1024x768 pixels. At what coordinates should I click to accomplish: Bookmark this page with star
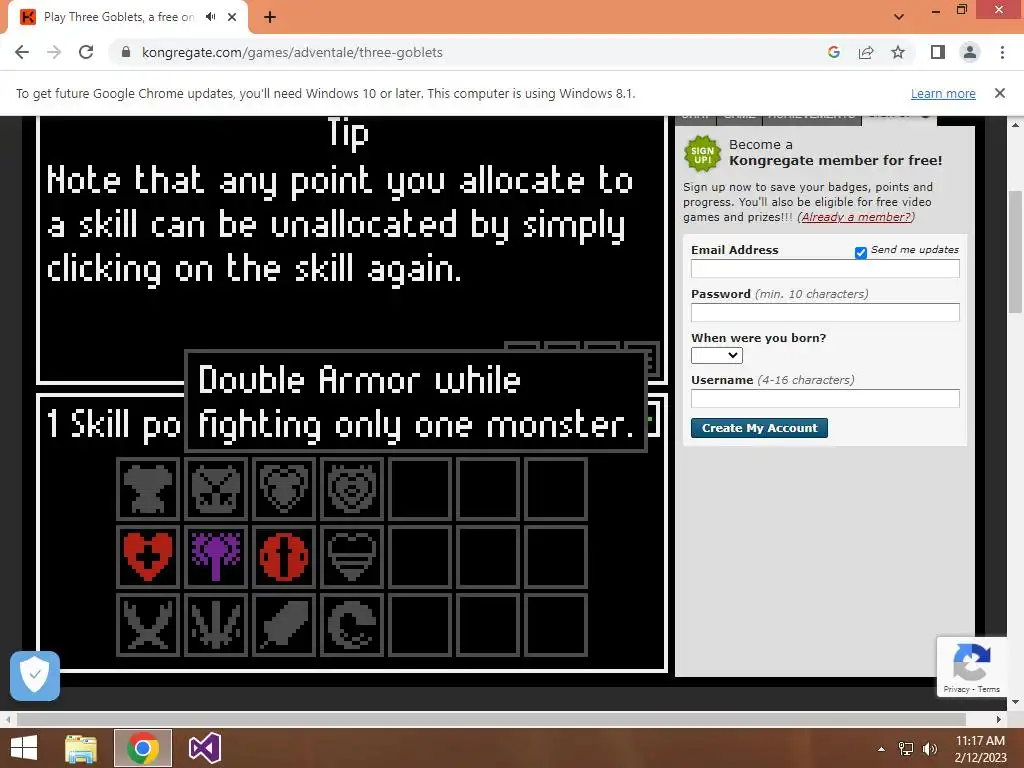898,52
